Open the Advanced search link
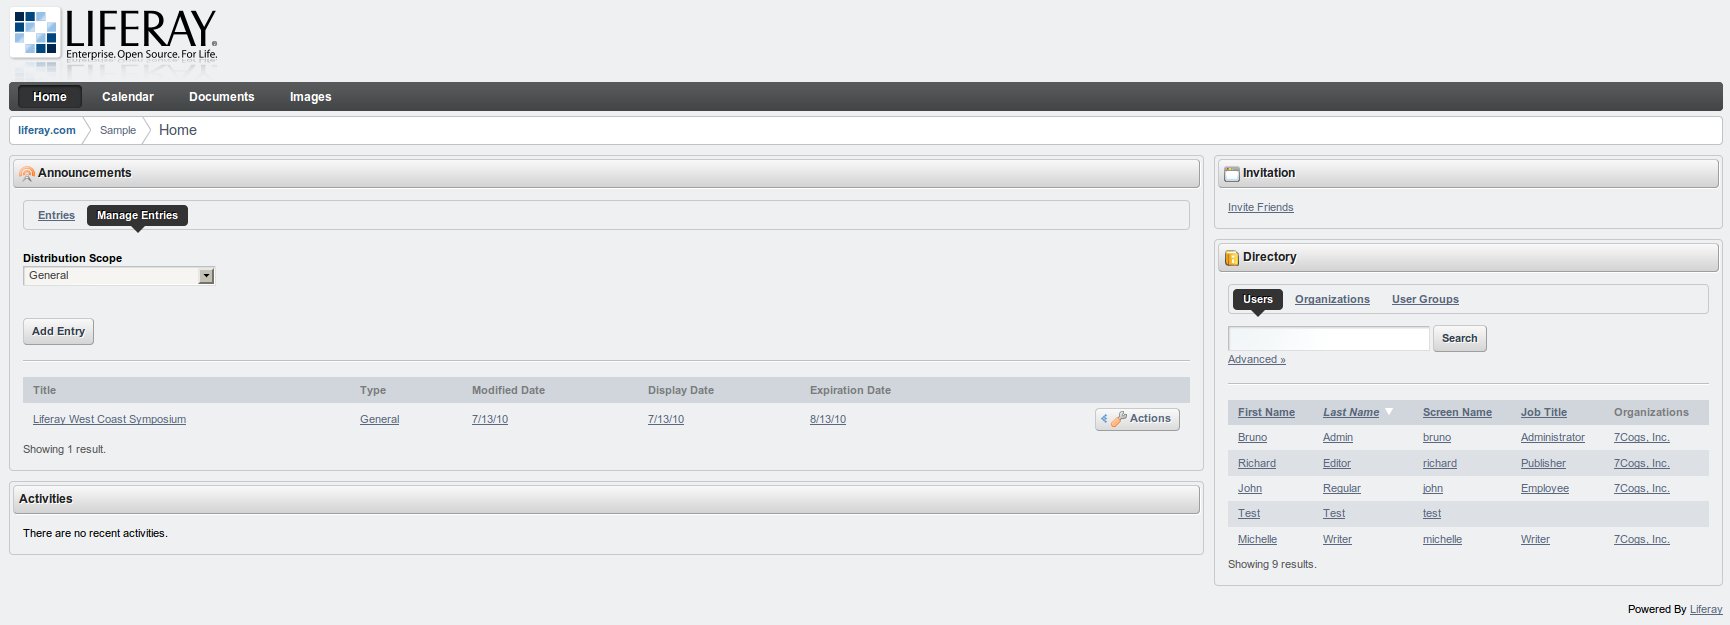This screenshot has width=1730, height=625. 1257,360
